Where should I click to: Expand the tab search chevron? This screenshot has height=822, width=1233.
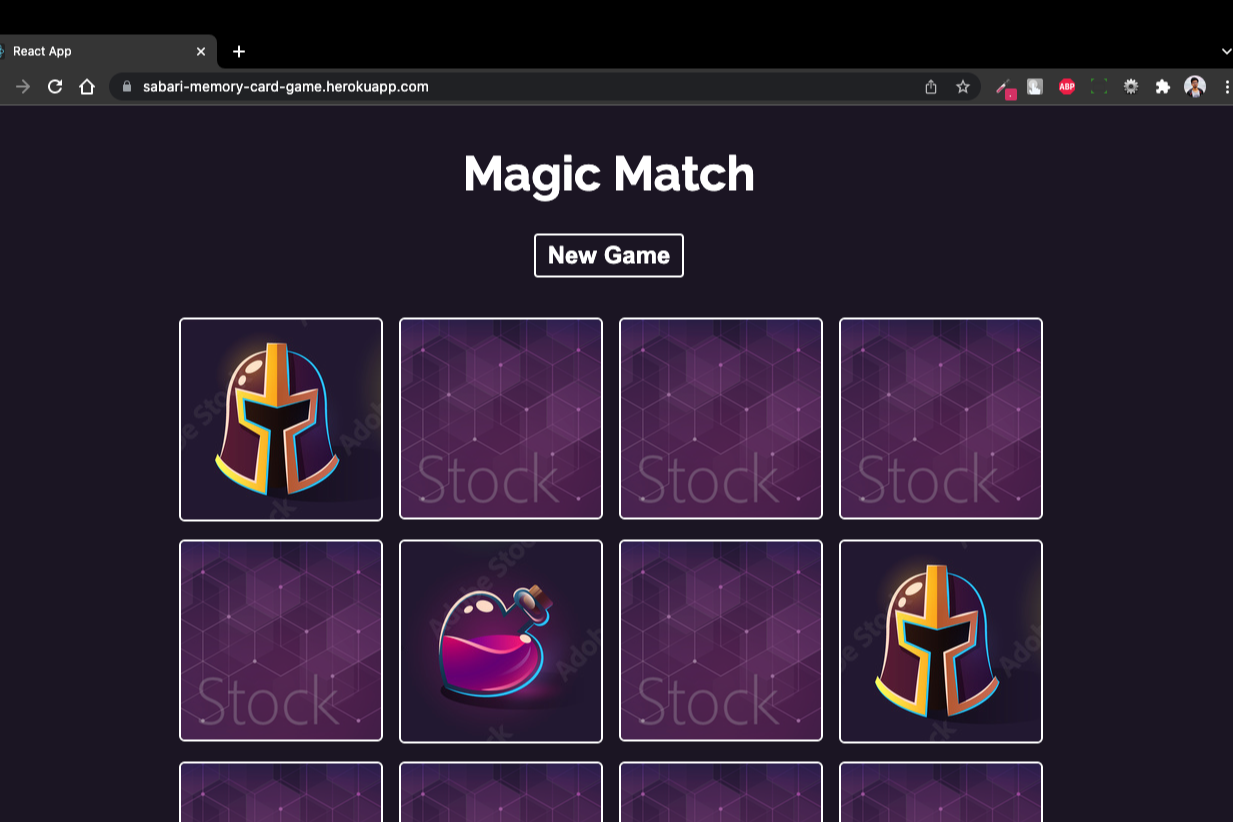(x=1226, y=51)
